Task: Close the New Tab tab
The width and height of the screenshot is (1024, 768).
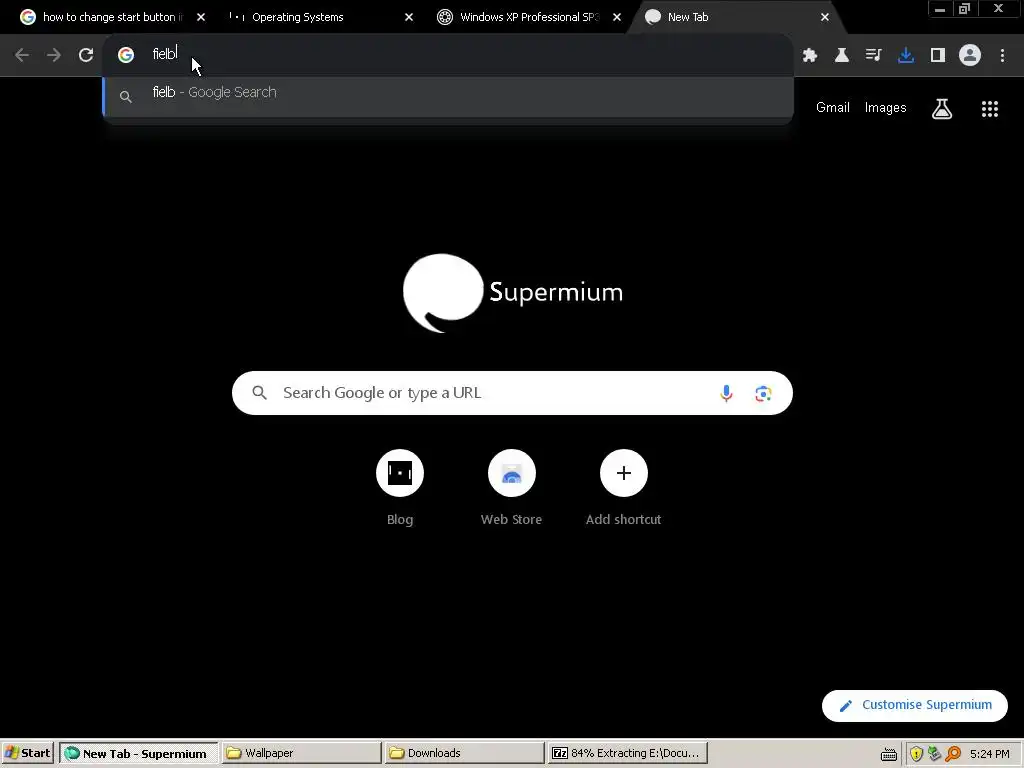Action: [x=825, y=17]
